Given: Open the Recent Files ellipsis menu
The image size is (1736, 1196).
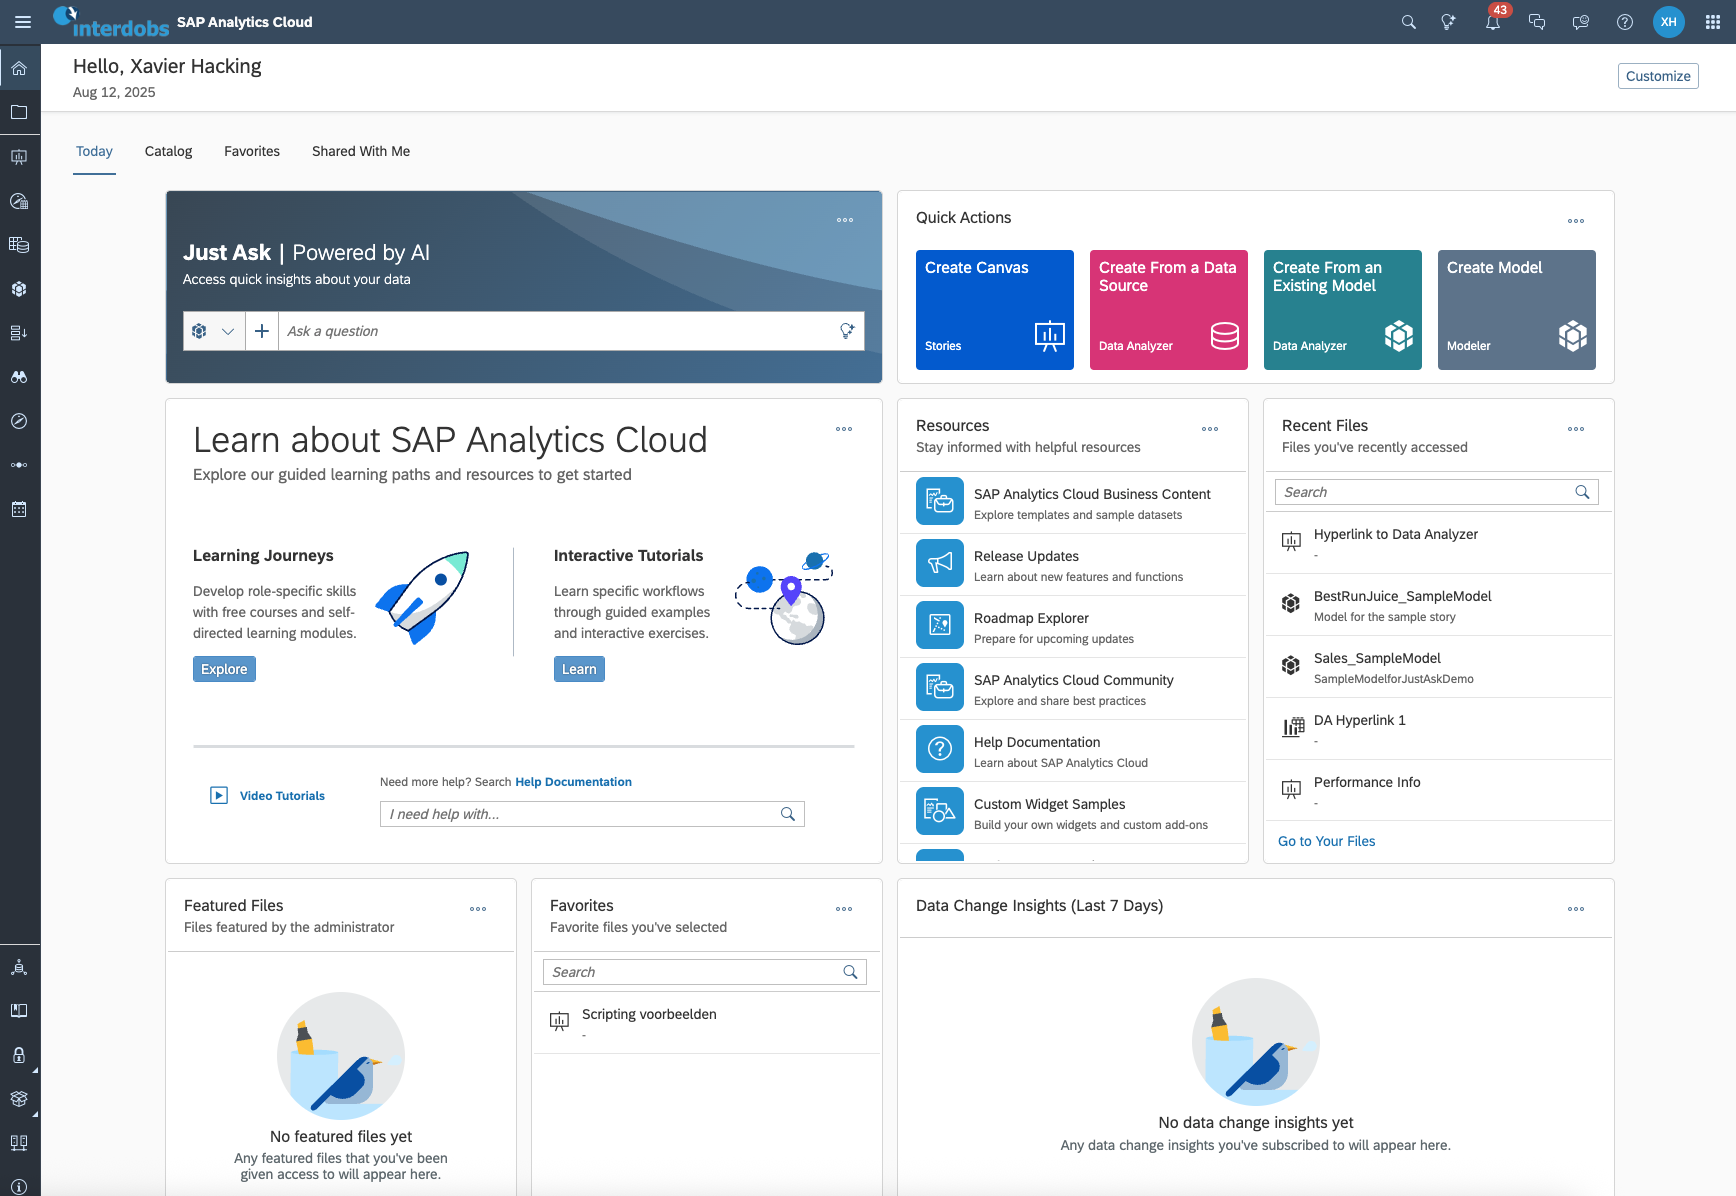Looking at the screenshot, I should click(1576, 429).
